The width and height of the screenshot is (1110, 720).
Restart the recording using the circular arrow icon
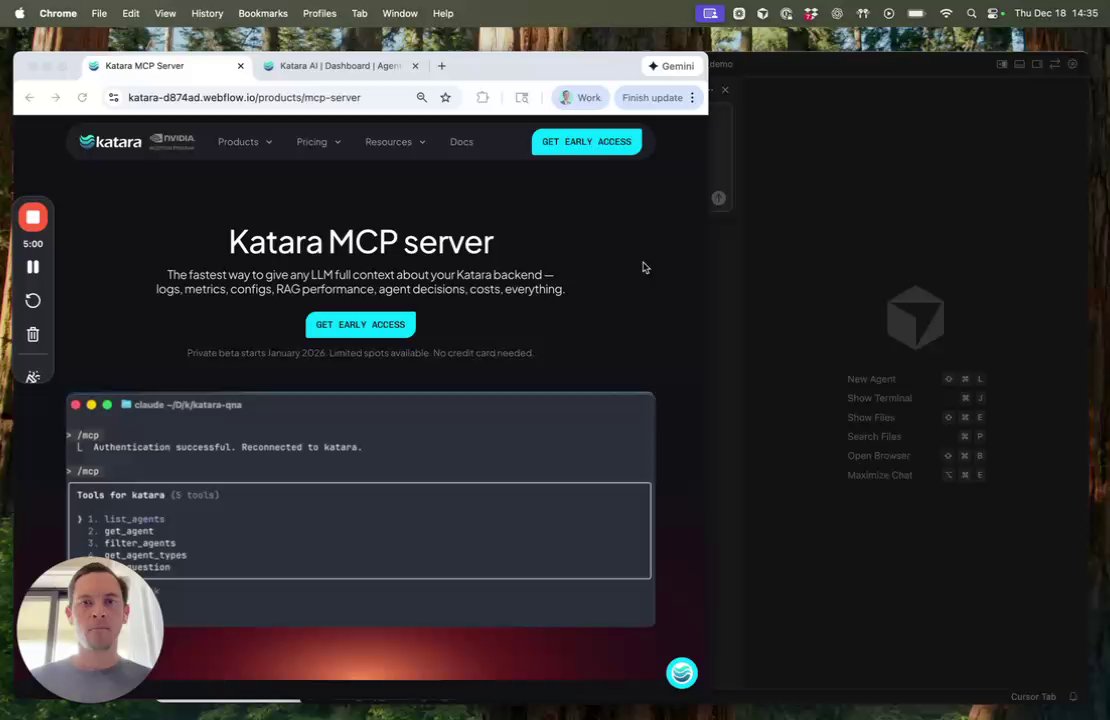[33, 300]
